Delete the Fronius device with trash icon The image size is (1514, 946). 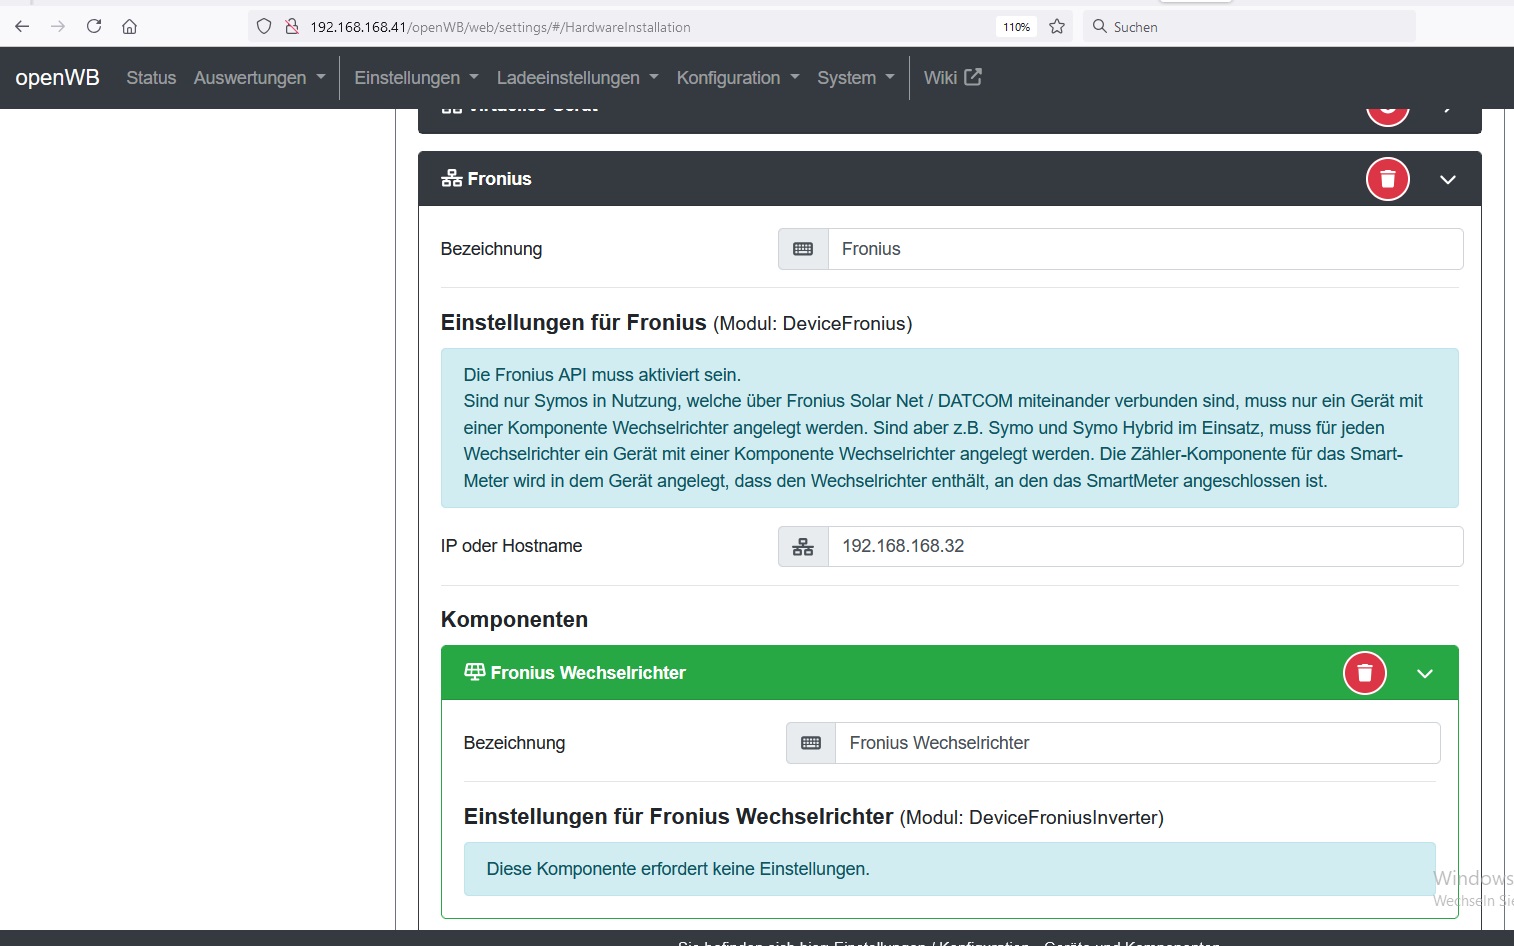tap(1387, 179)
